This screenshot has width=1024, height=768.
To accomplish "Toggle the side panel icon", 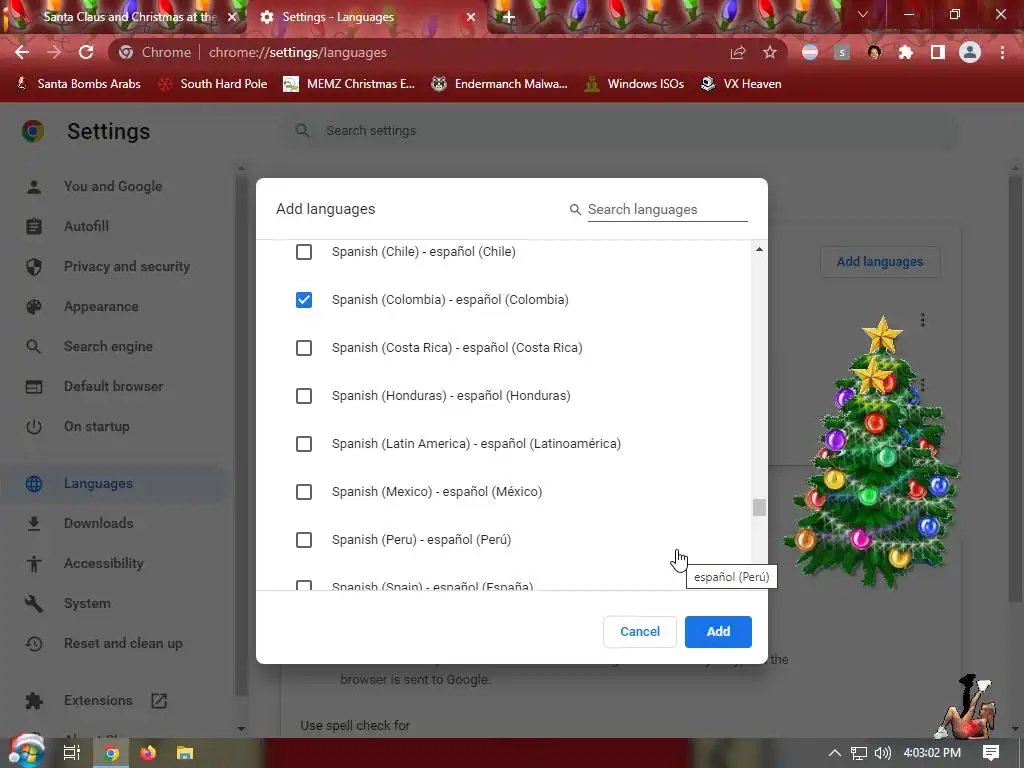I will click(938, 53).
